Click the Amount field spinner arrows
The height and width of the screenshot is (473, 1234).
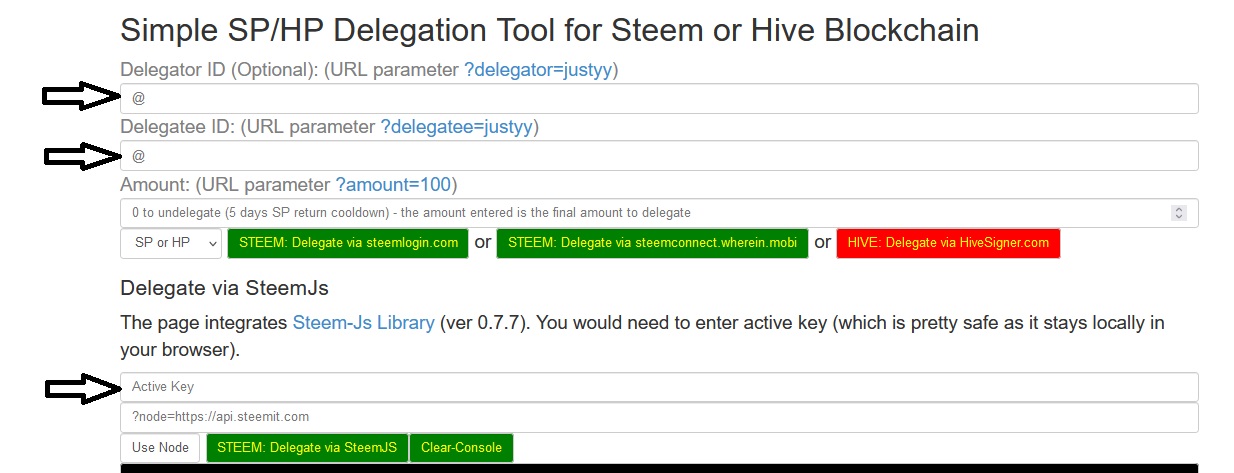pos(1178,213)
